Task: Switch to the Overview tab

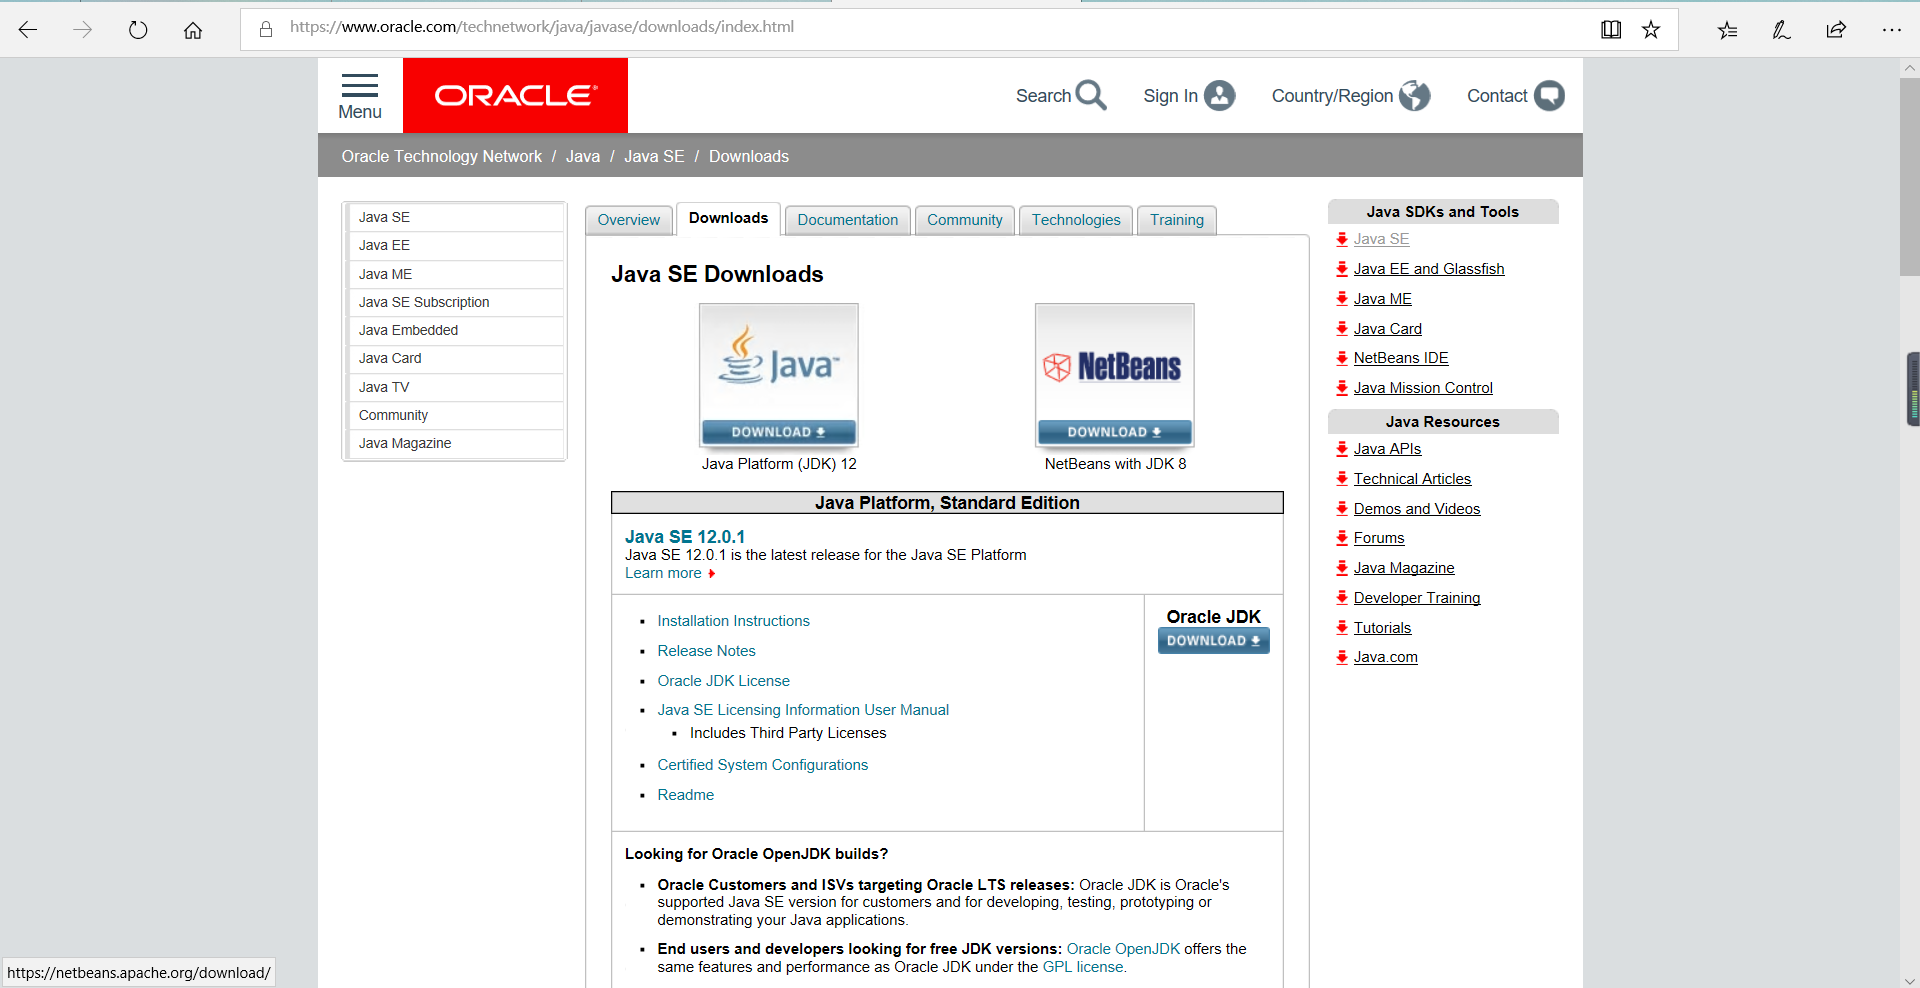Action: click(x=629, y=220)
